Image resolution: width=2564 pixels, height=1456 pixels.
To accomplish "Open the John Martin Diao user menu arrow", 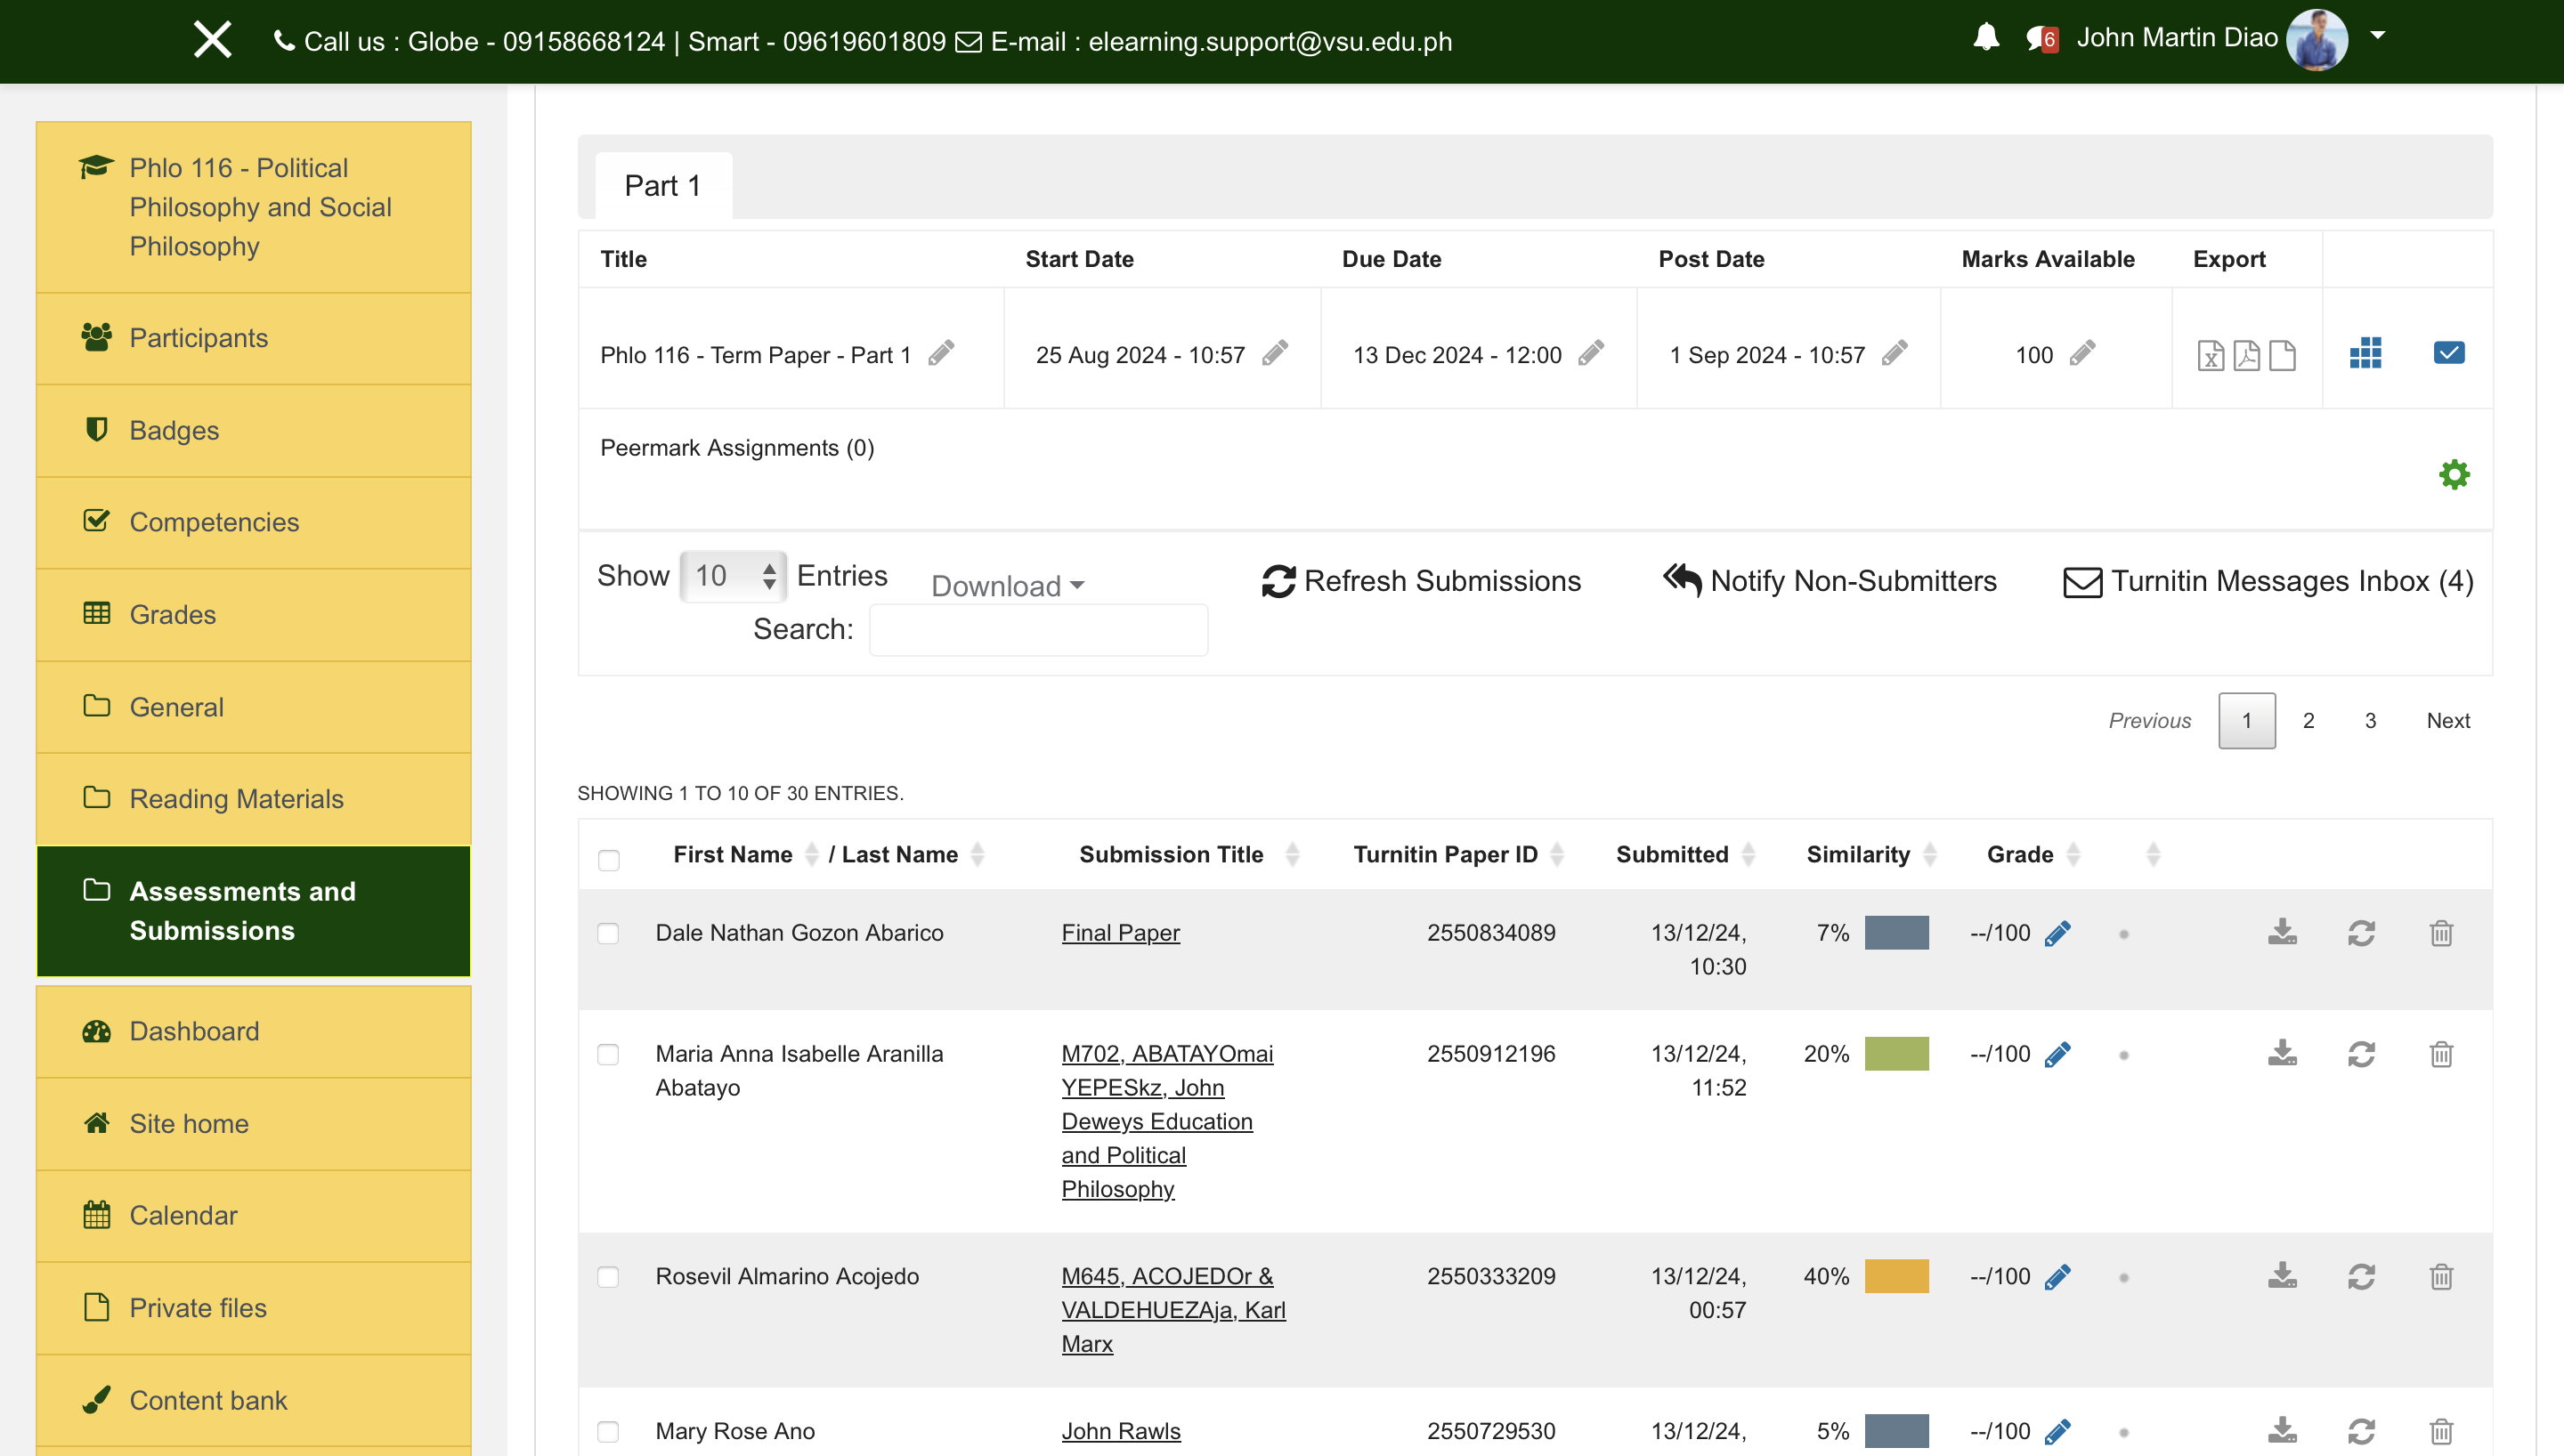I will click(x=2378, y=36).
